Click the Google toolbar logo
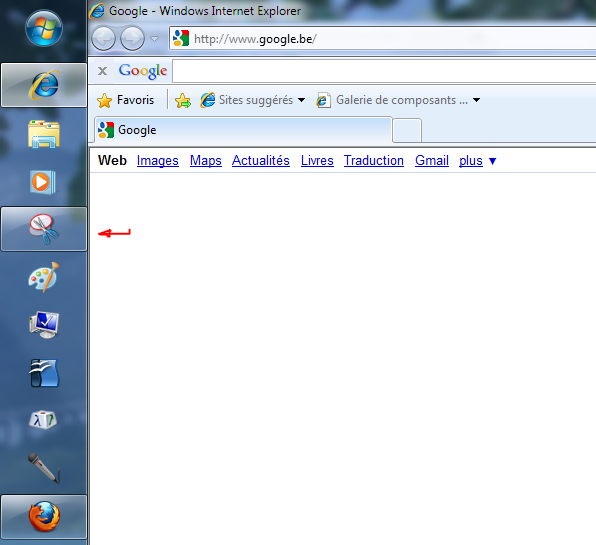 pyautogui.click(x=143, y=71)
